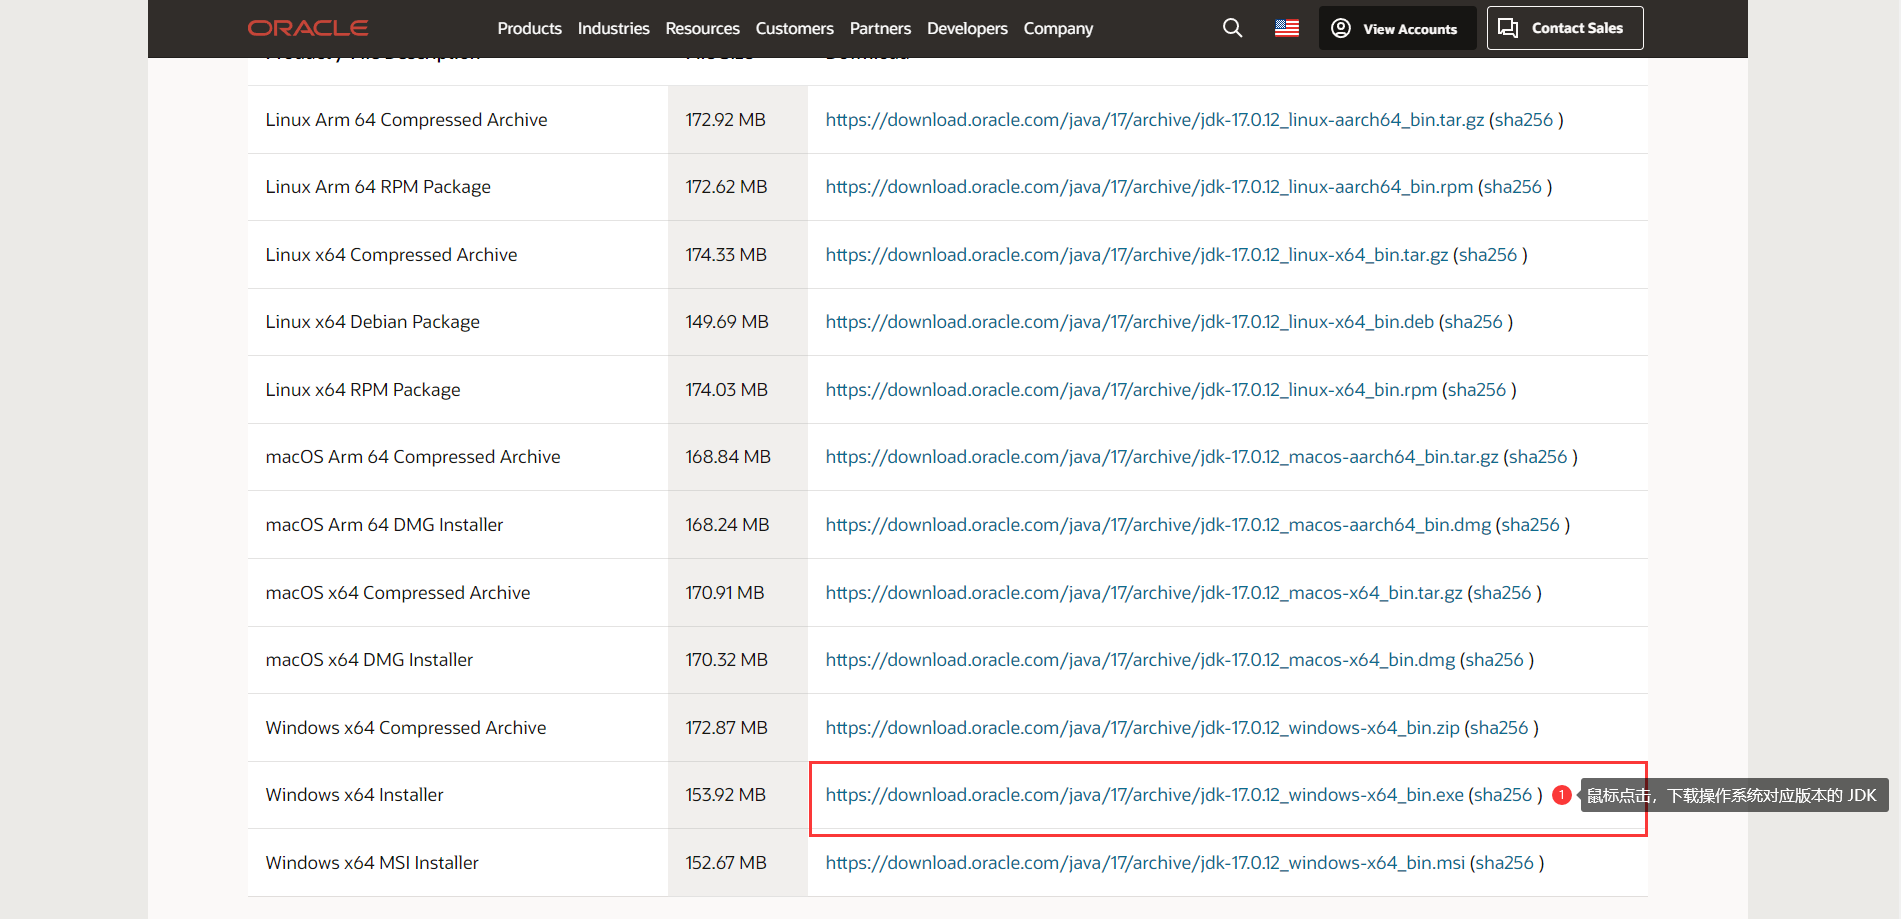1901x919 pixels.
Task: Open the Industries menu
Action: [x=613, y=29]
